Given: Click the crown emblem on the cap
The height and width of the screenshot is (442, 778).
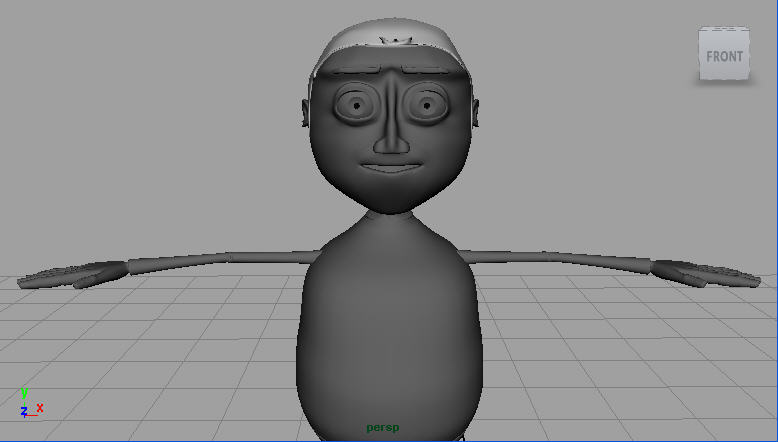Looking at the screenshot, I should coord(395,41).
